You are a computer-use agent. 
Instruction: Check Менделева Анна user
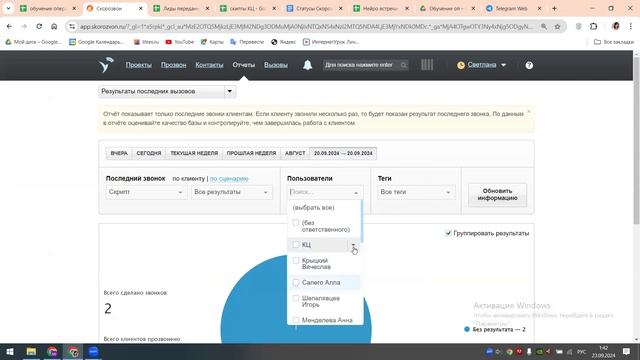point(296,320)
